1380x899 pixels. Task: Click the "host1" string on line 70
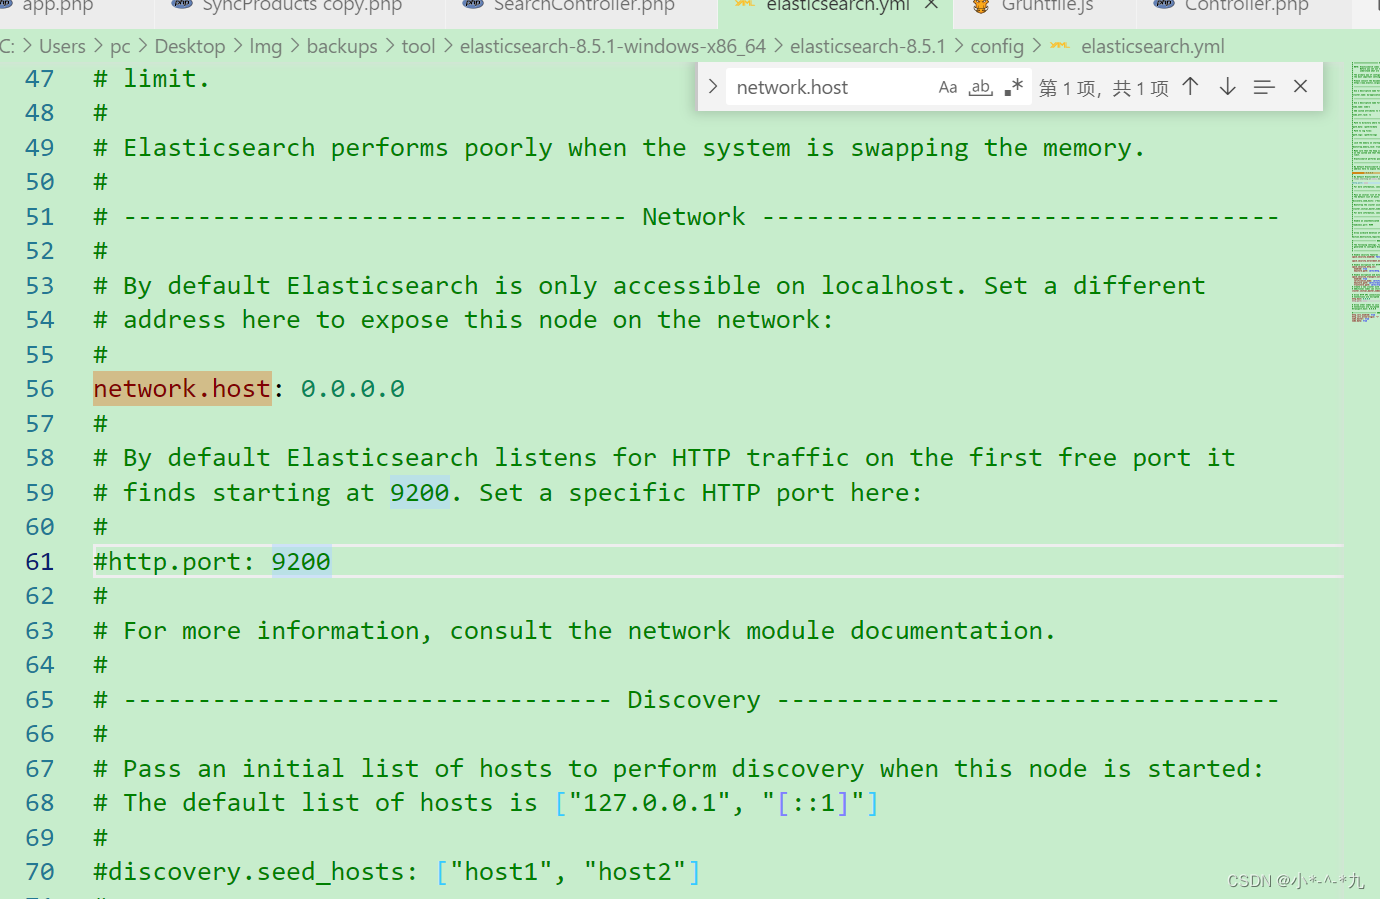pyautogui.click(x=501, y=872)
